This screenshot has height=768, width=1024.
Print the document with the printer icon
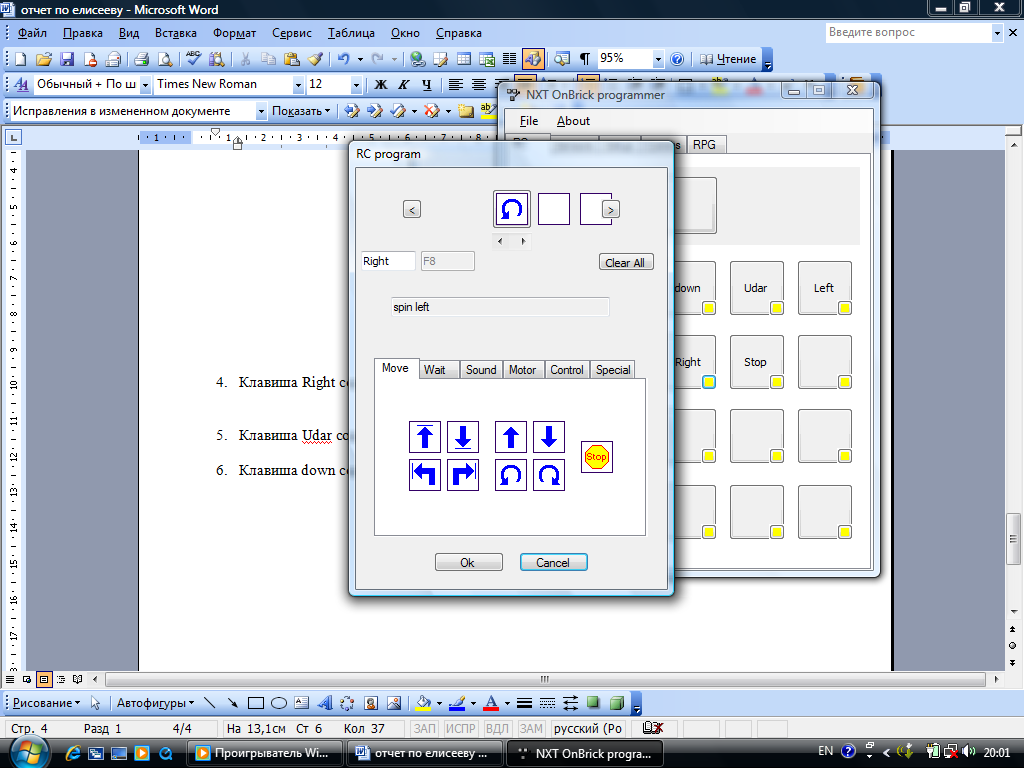pos(141,59)
